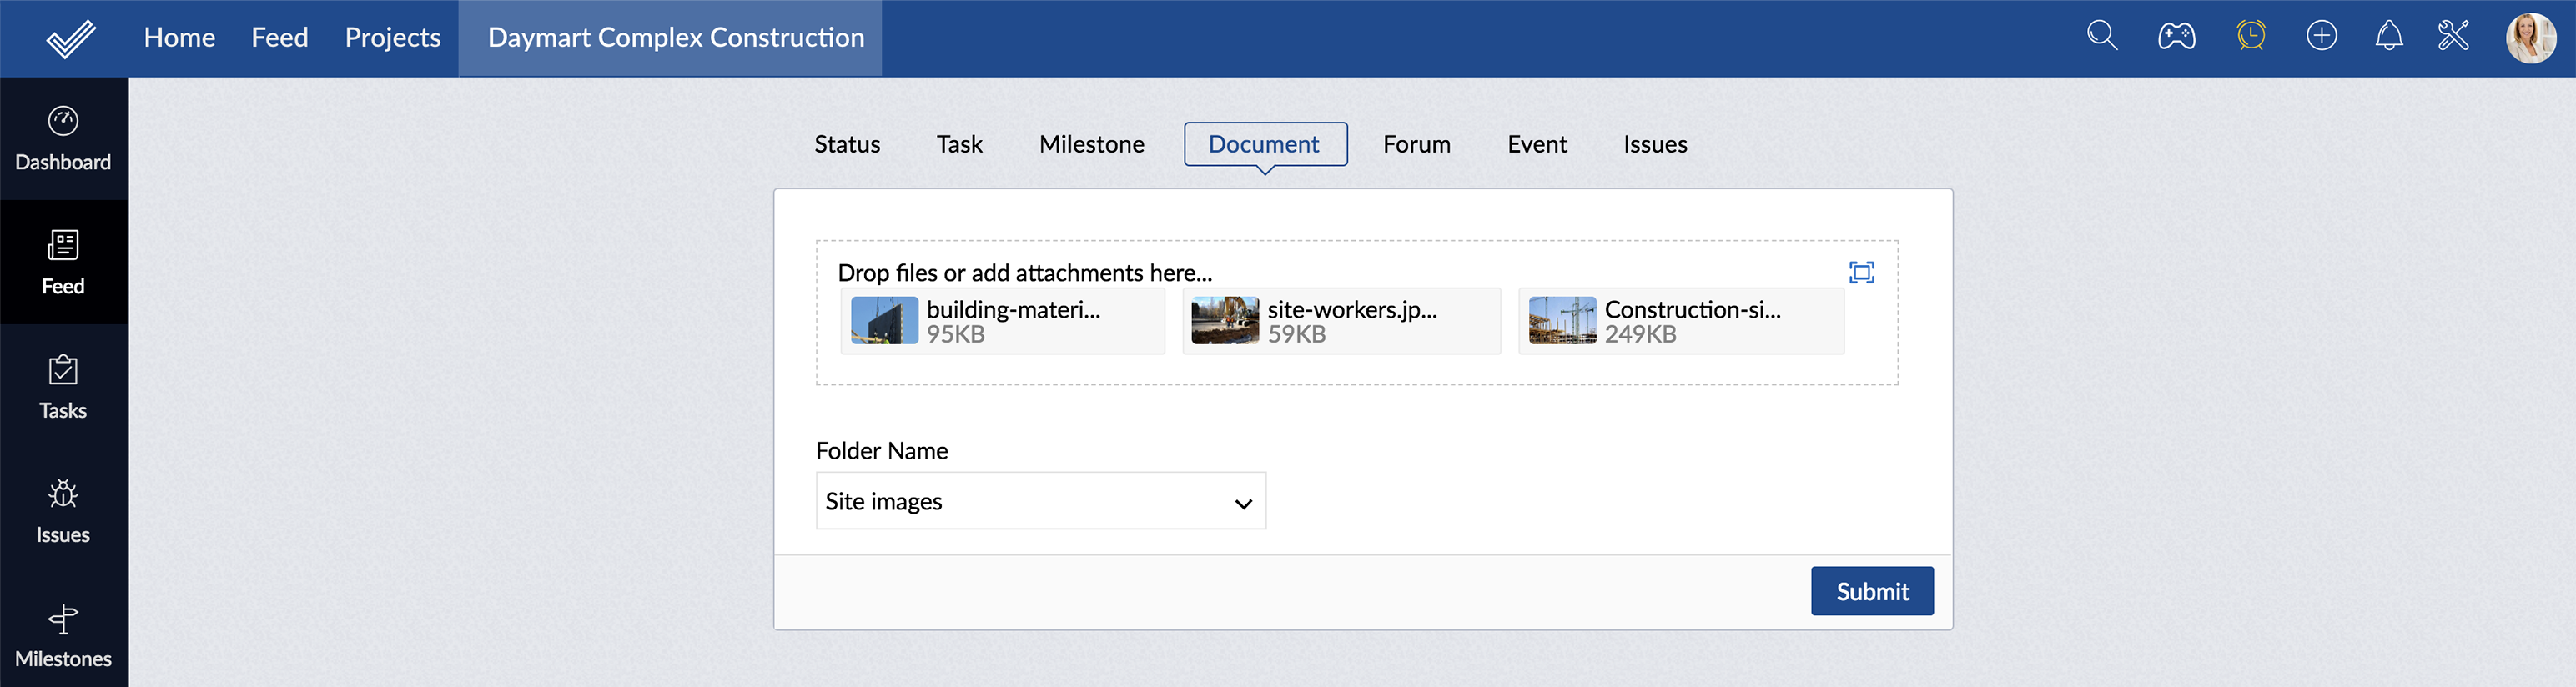Expand the attachment drop area icon
Image resolution: width=2576 pixels, height=687 pixels.
point(1861,272)
